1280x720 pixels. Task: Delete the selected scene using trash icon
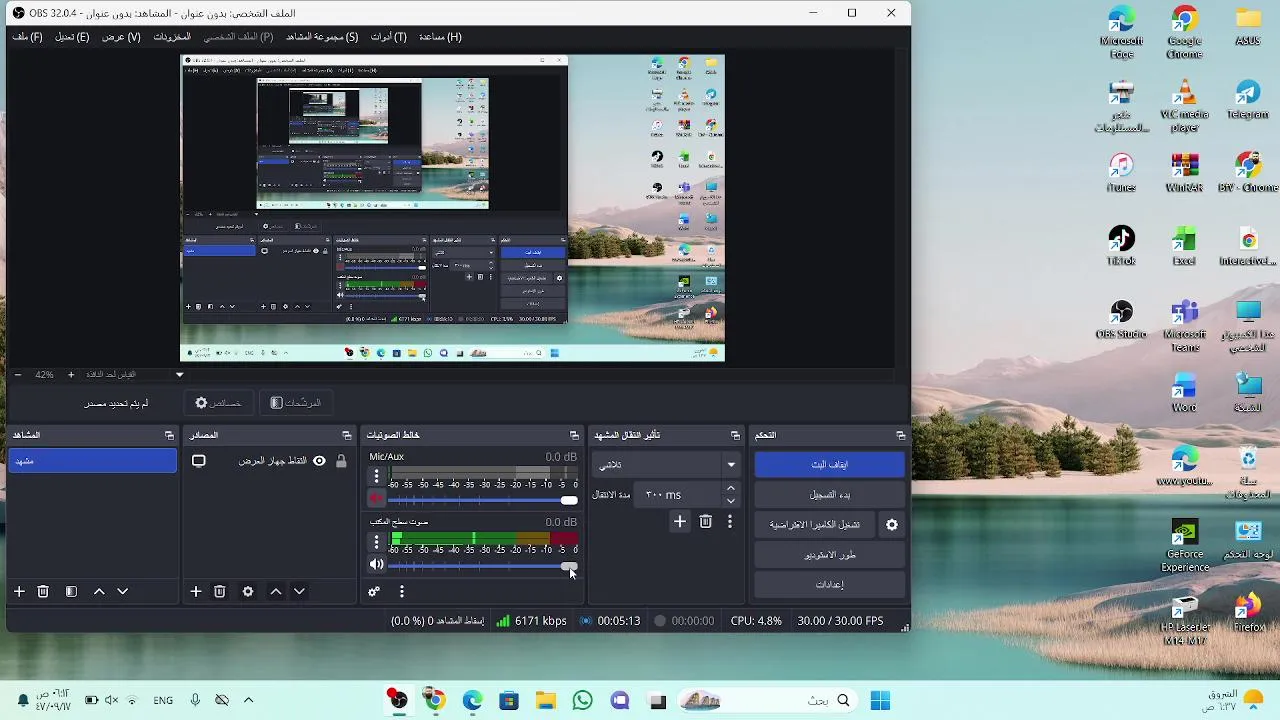pos(43,591)
